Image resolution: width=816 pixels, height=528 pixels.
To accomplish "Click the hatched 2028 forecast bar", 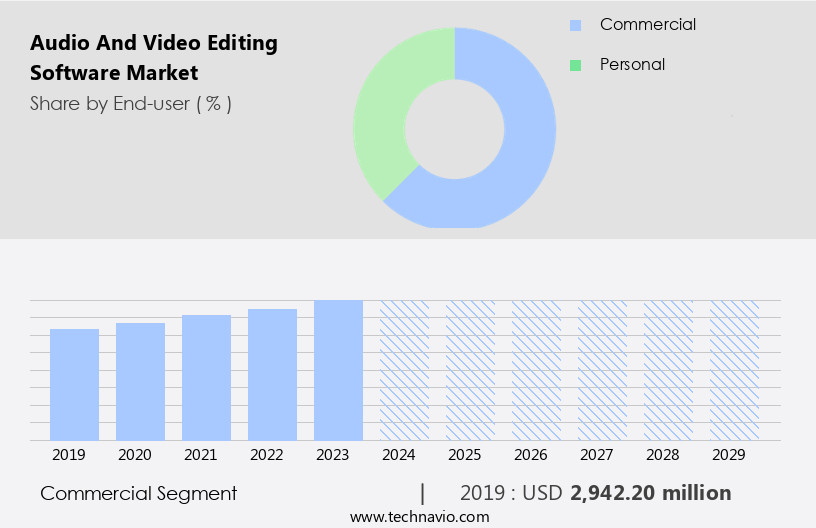I will pyautogui.click(x=668, y=370).
